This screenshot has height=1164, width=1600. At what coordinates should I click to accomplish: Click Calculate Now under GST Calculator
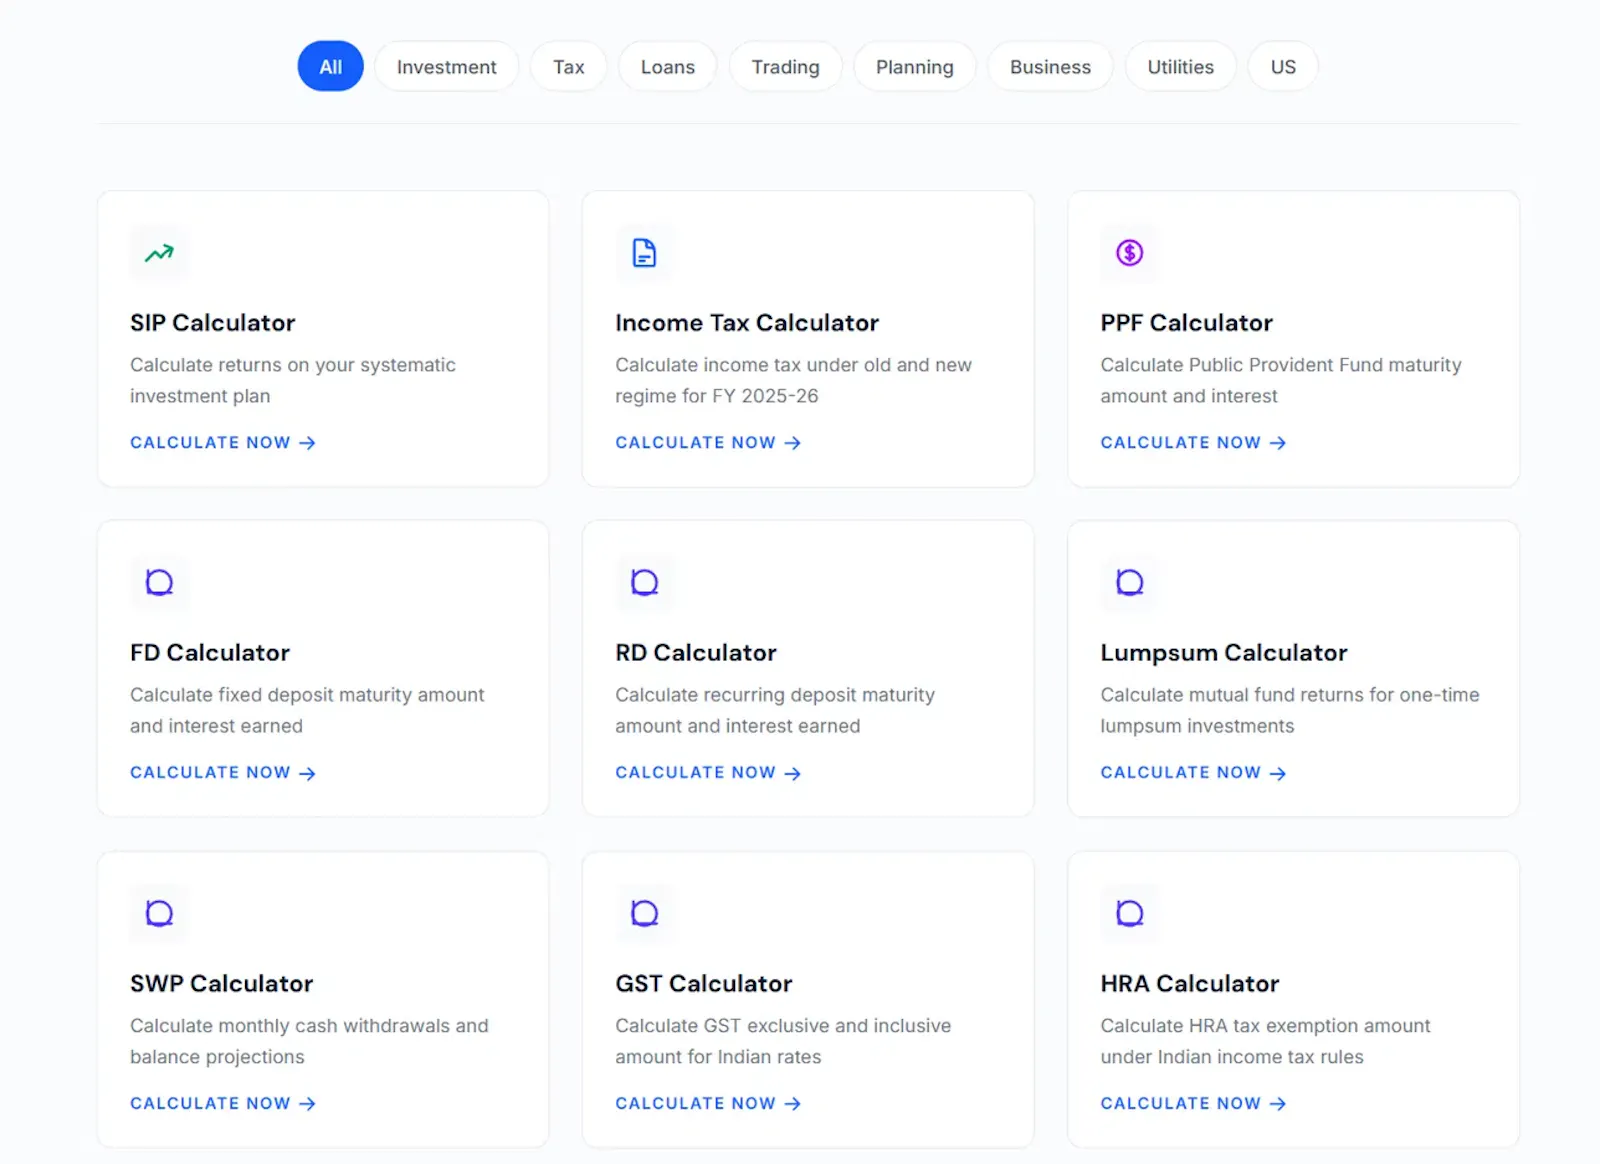tap(708, 1104)
